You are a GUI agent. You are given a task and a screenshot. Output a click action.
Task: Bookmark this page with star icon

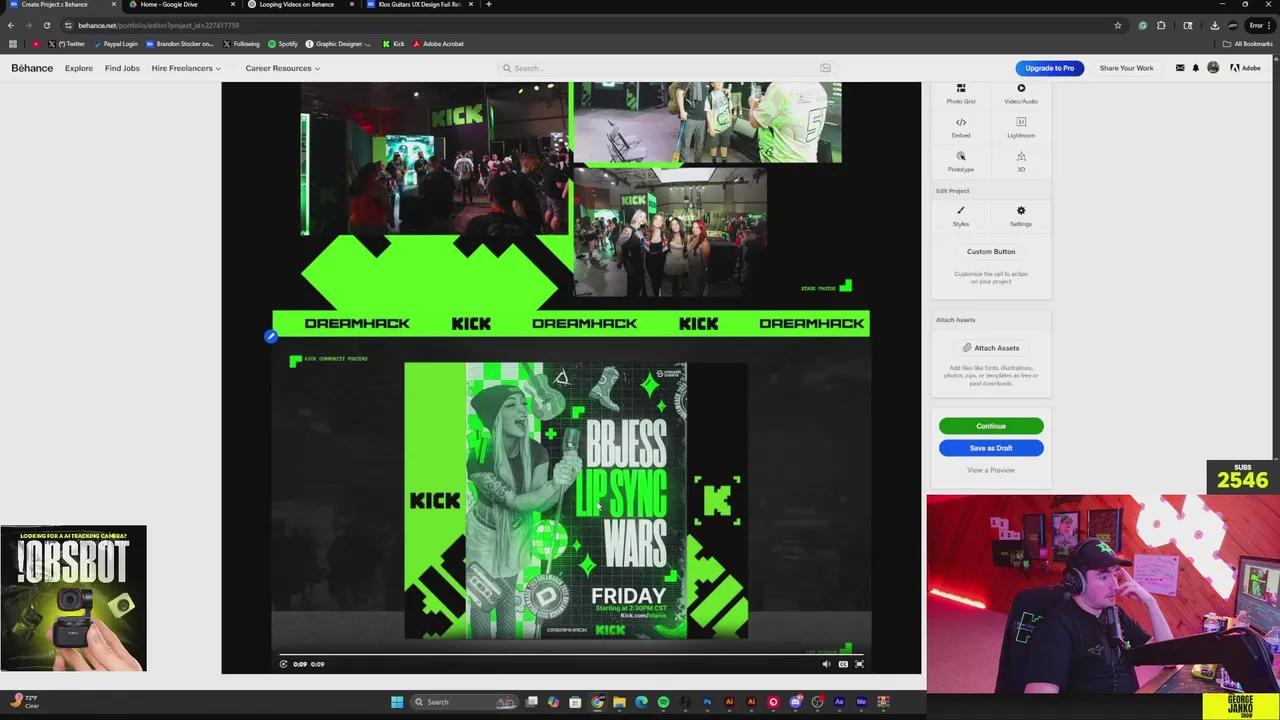(1118, 25)
